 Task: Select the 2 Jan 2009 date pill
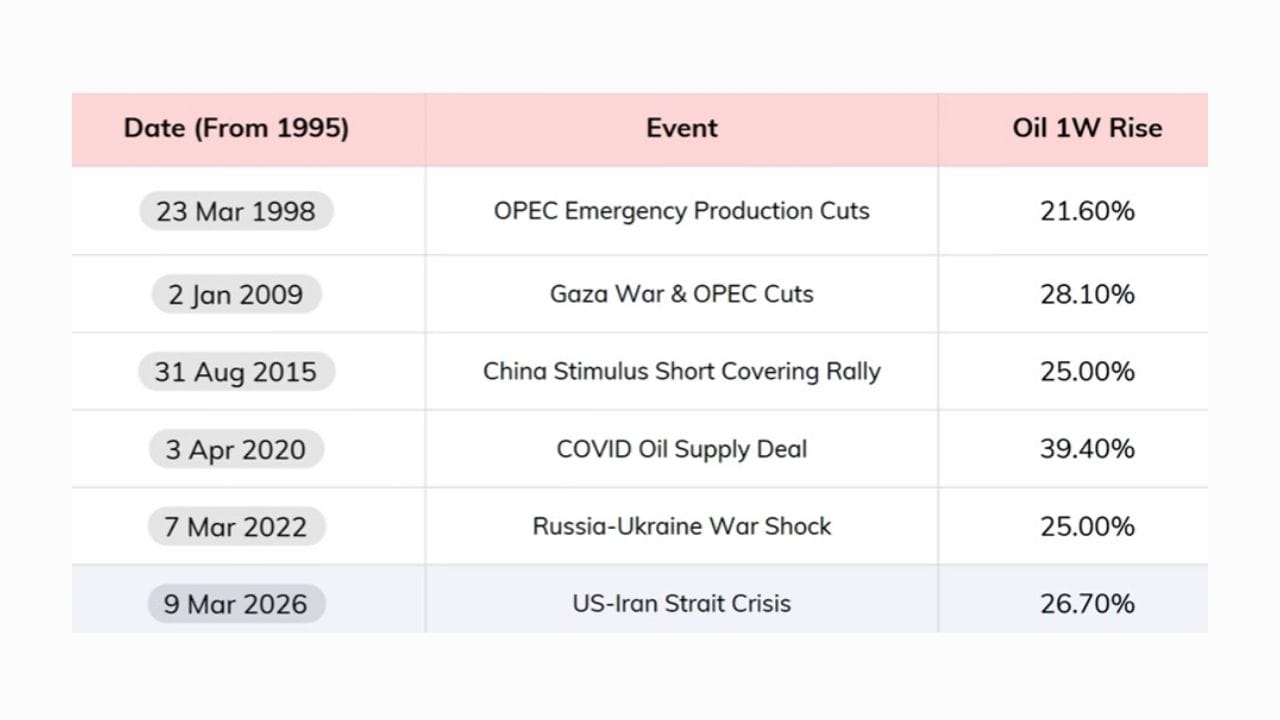(236, 295)
